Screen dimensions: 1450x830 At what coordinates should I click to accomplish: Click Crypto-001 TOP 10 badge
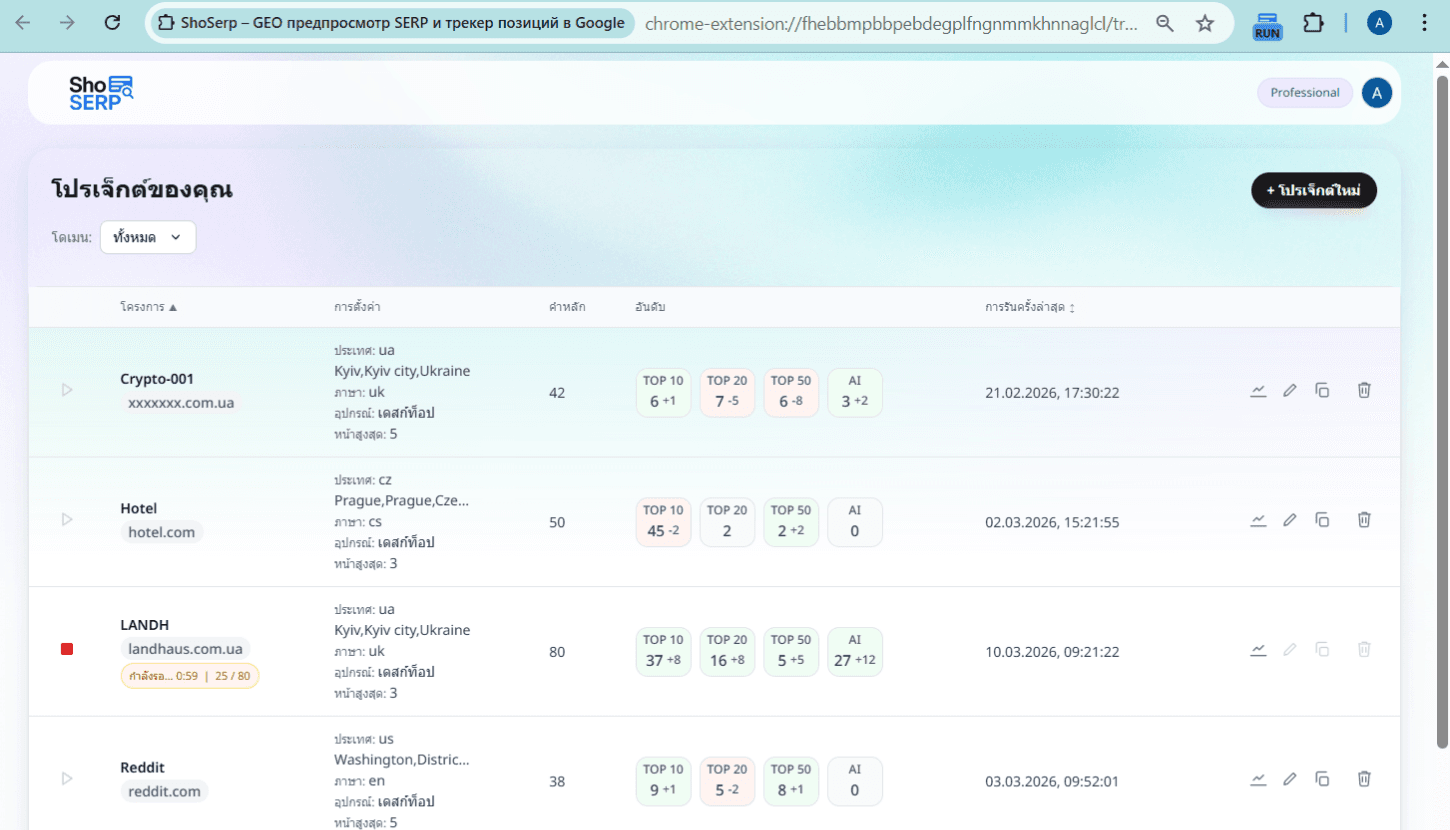click(x=663, y=392)
